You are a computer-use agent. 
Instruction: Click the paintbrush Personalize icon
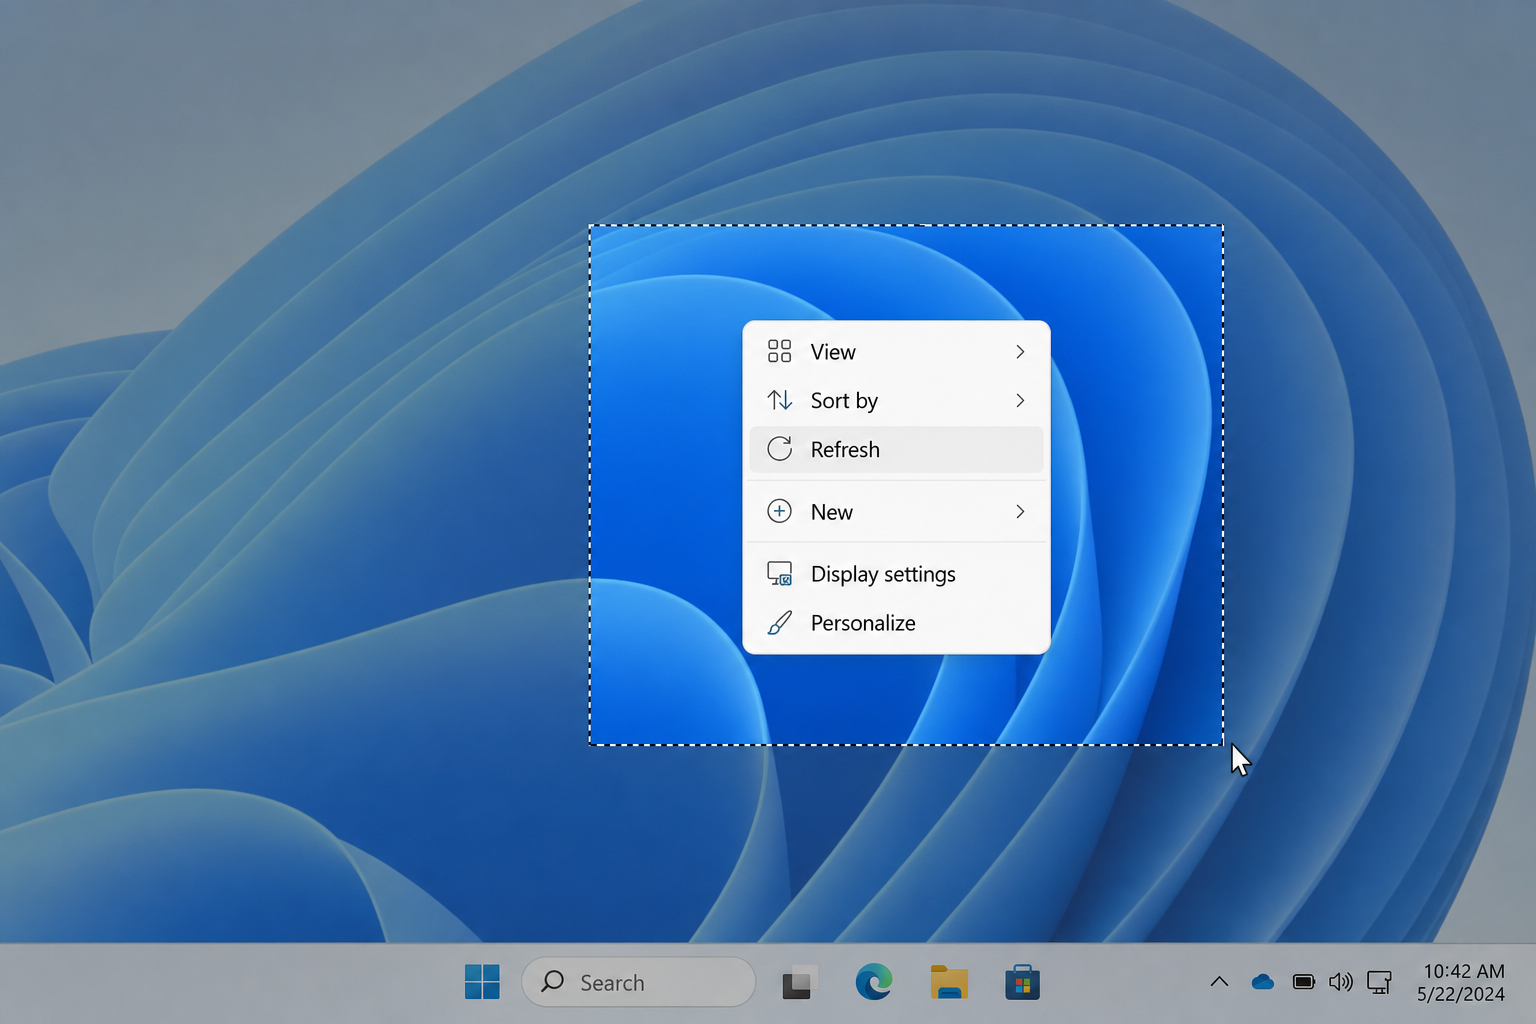tap(779, 623)
